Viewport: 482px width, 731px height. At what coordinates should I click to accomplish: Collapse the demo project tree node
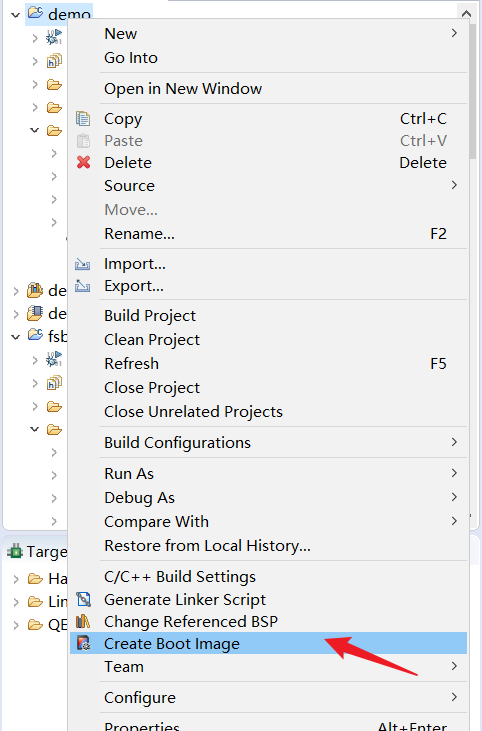[15, 14]
